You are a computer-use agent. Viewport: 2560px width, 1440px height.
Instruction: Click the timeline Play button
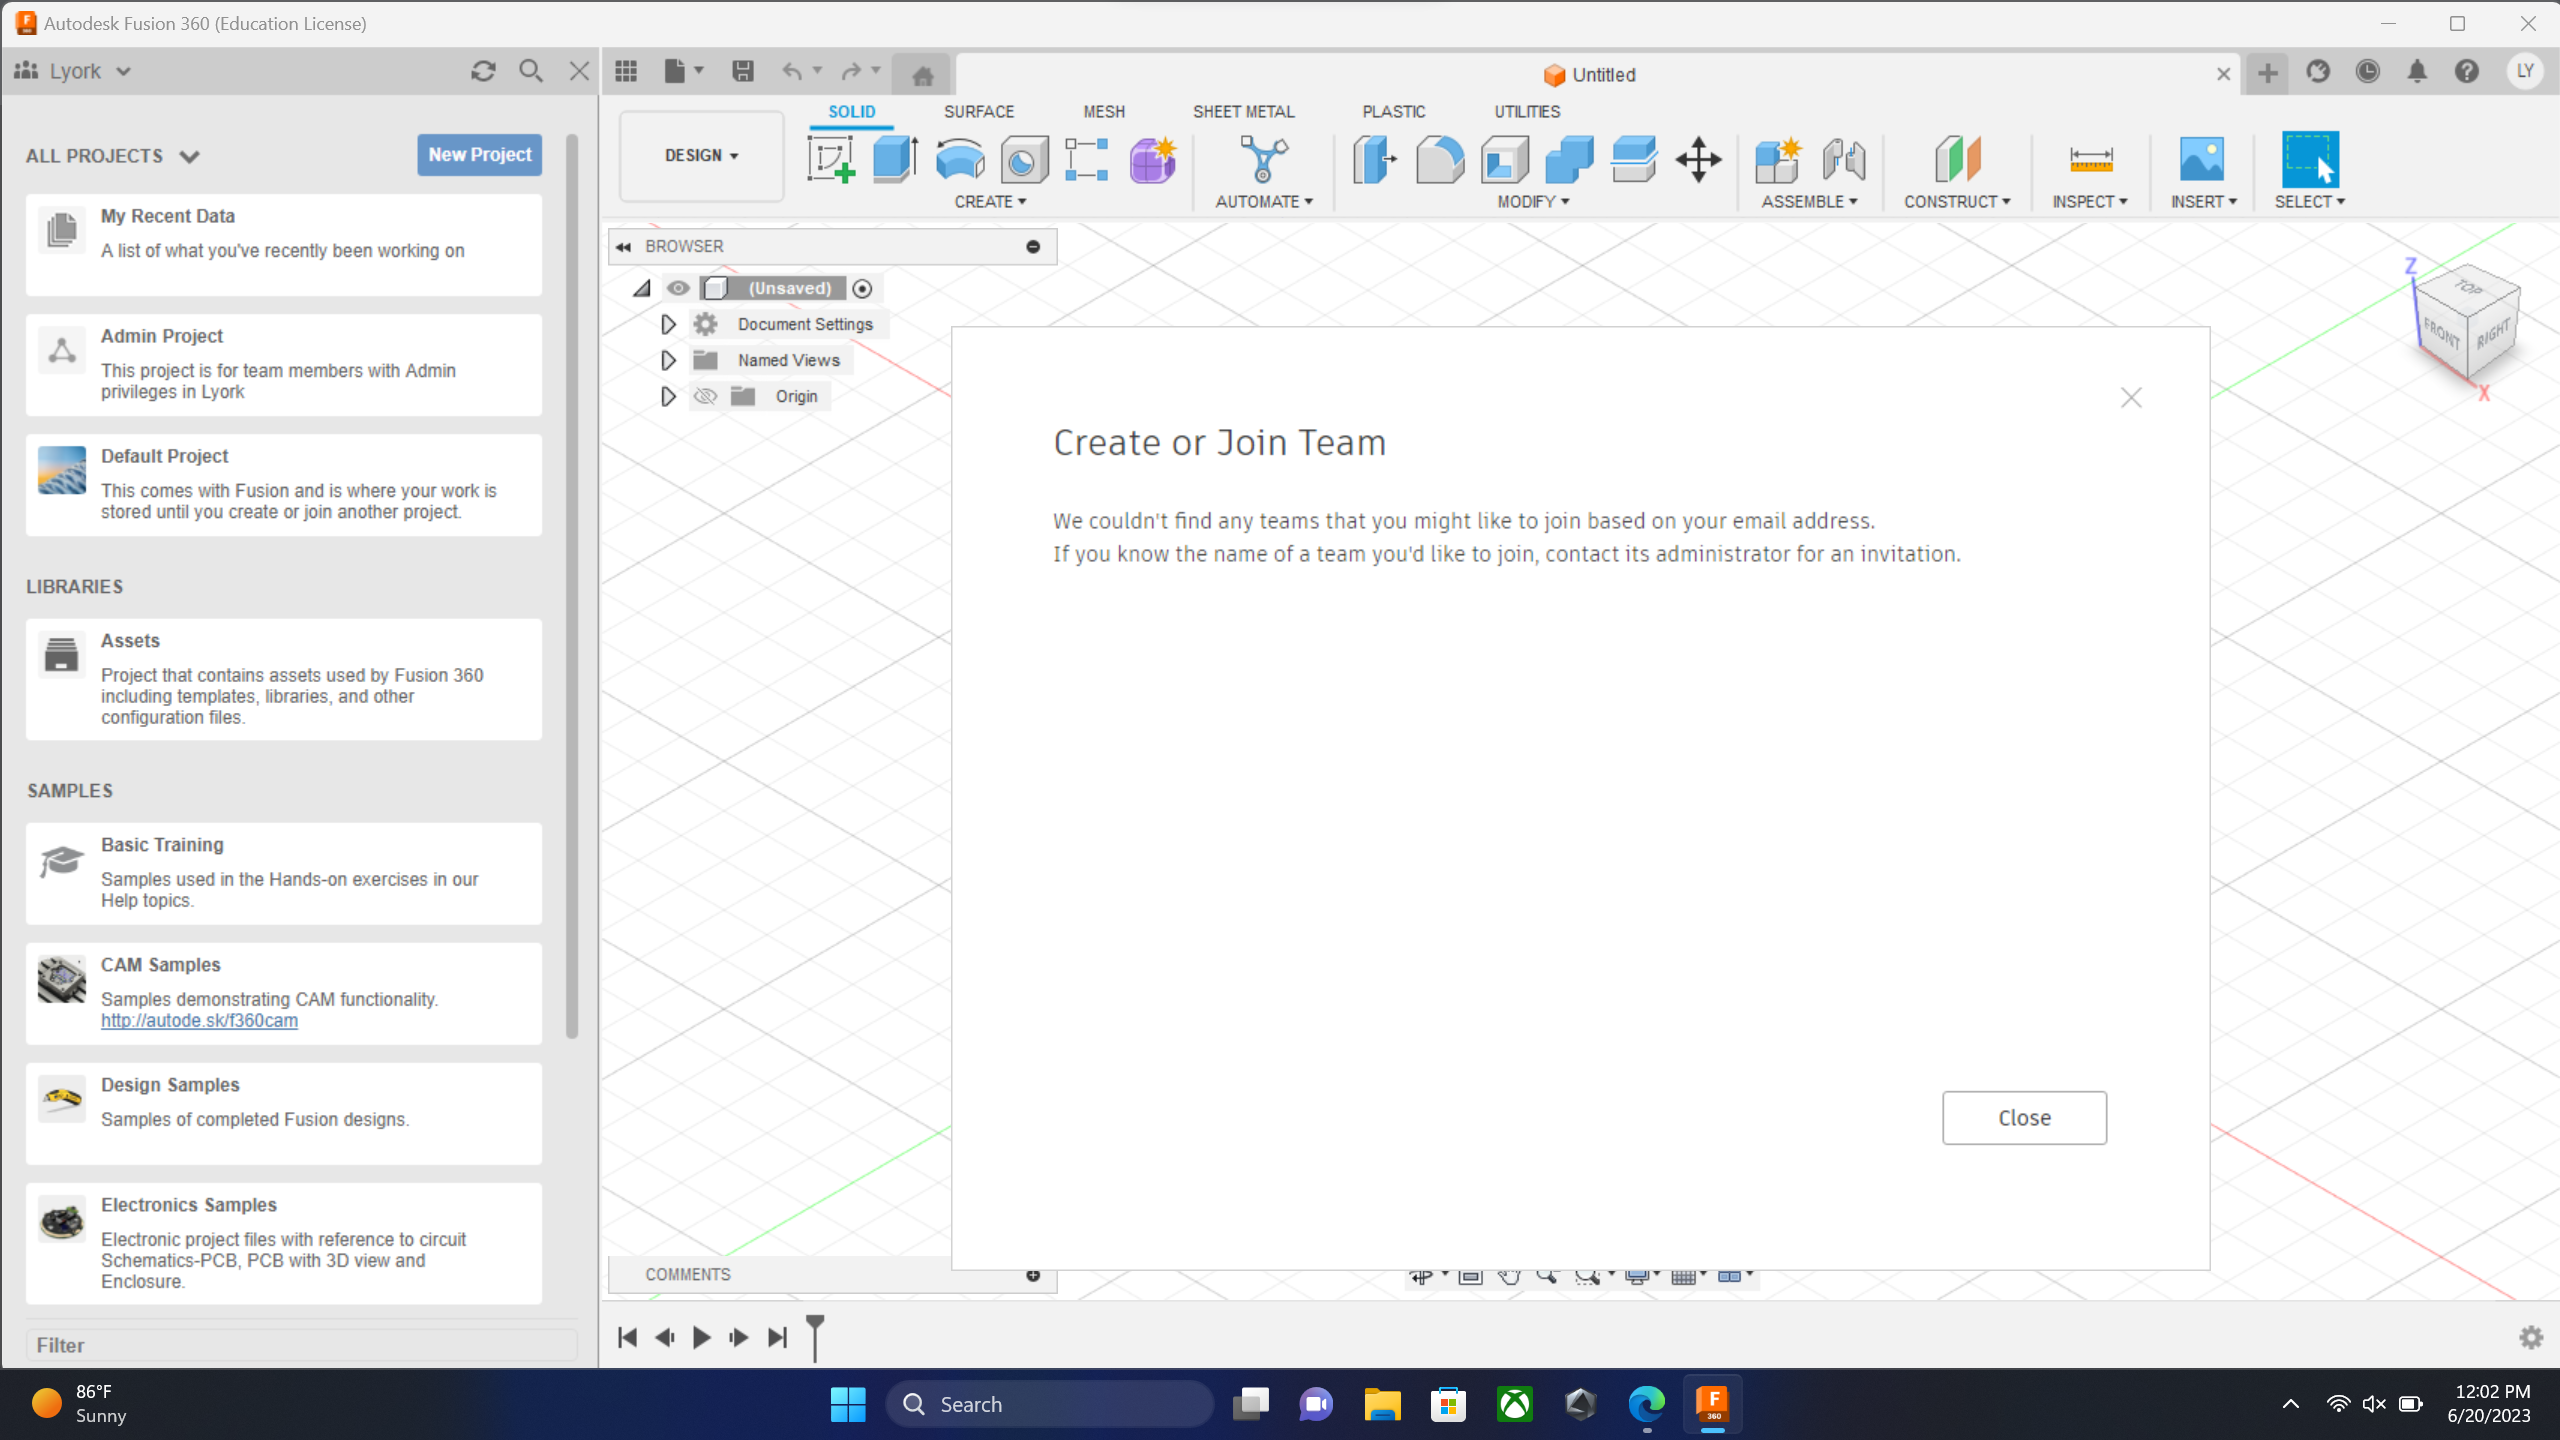coord(702,1338)
